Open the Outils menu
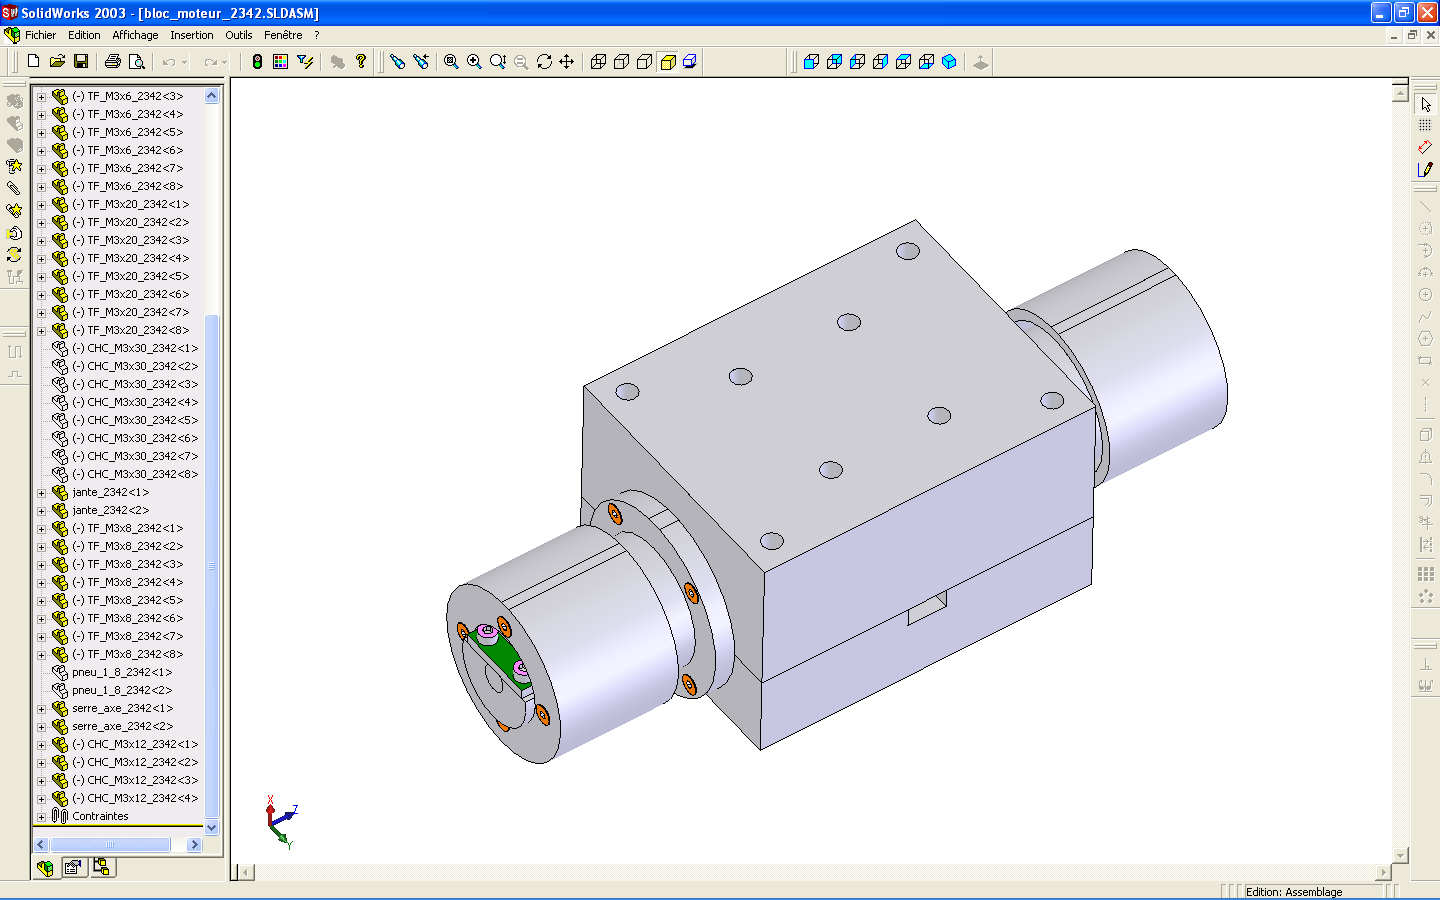1440x900 pixels. coord(238,35)
